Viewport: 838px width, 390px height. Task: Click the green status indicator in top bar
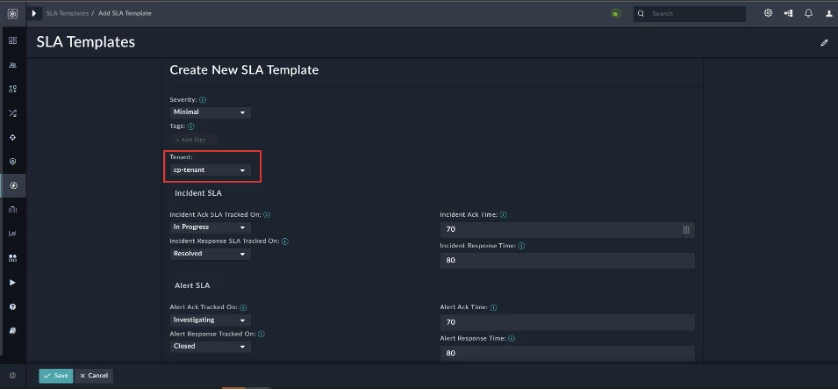pyautogui.click(x=616, y=14)
